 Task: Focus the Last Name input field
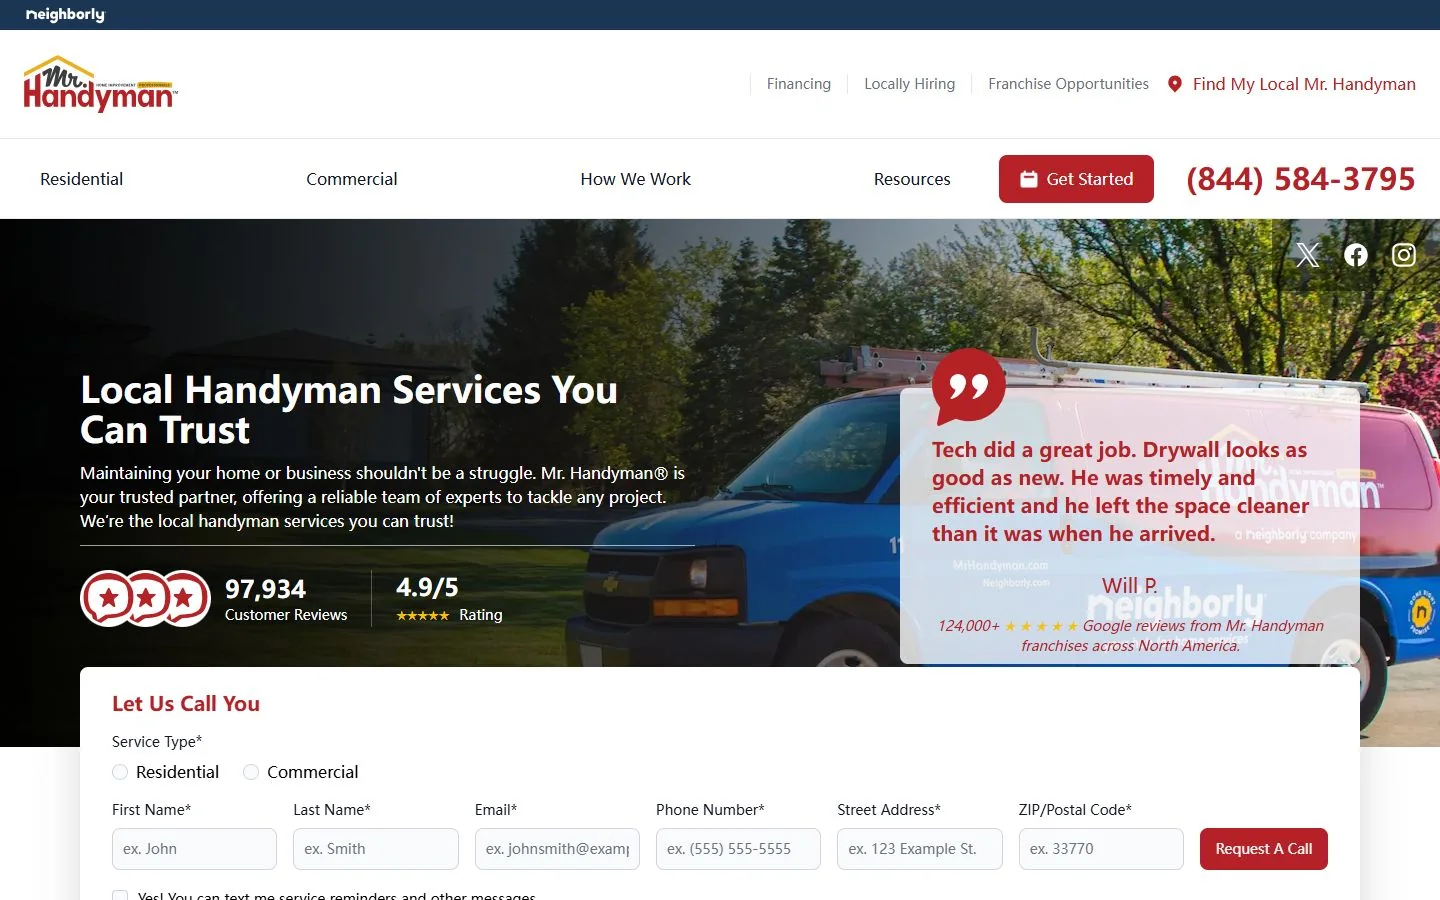376,849
